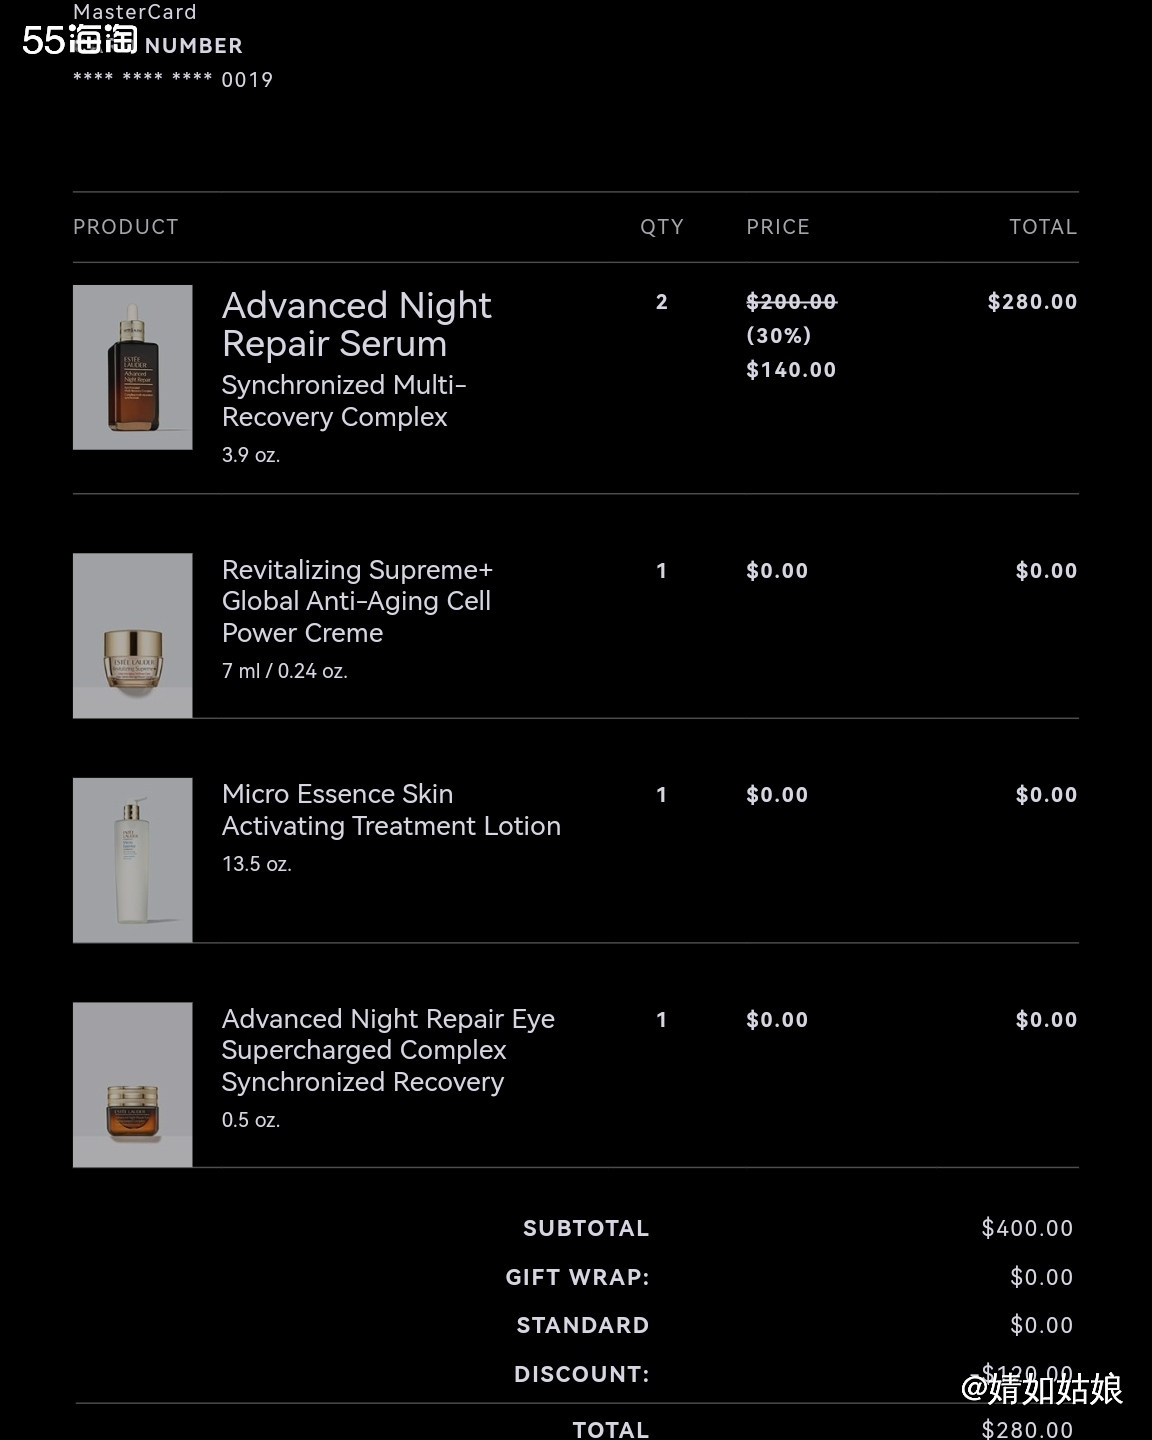Viewport: 1152px width, 1440px height.
Task: Click the $280.00 serum line total
Action: (x=1032, y=302)
